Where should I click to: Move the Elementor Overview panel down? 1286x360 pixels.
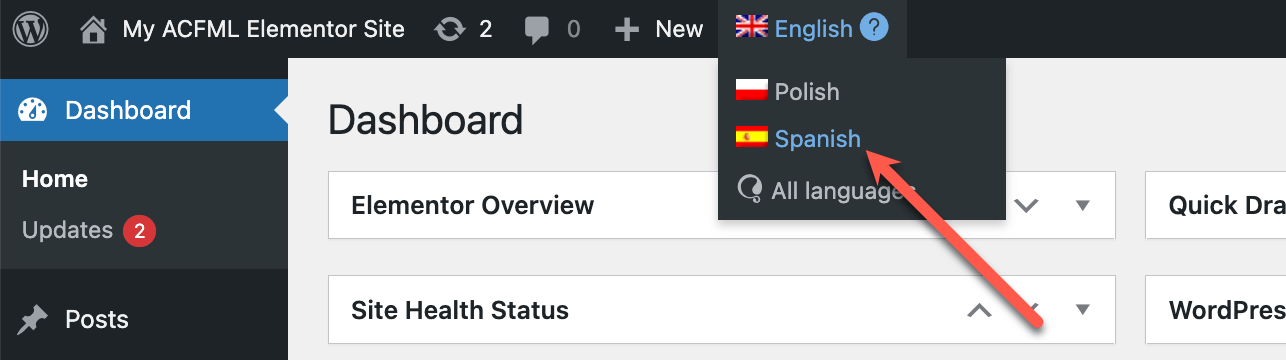[1027, 206]
